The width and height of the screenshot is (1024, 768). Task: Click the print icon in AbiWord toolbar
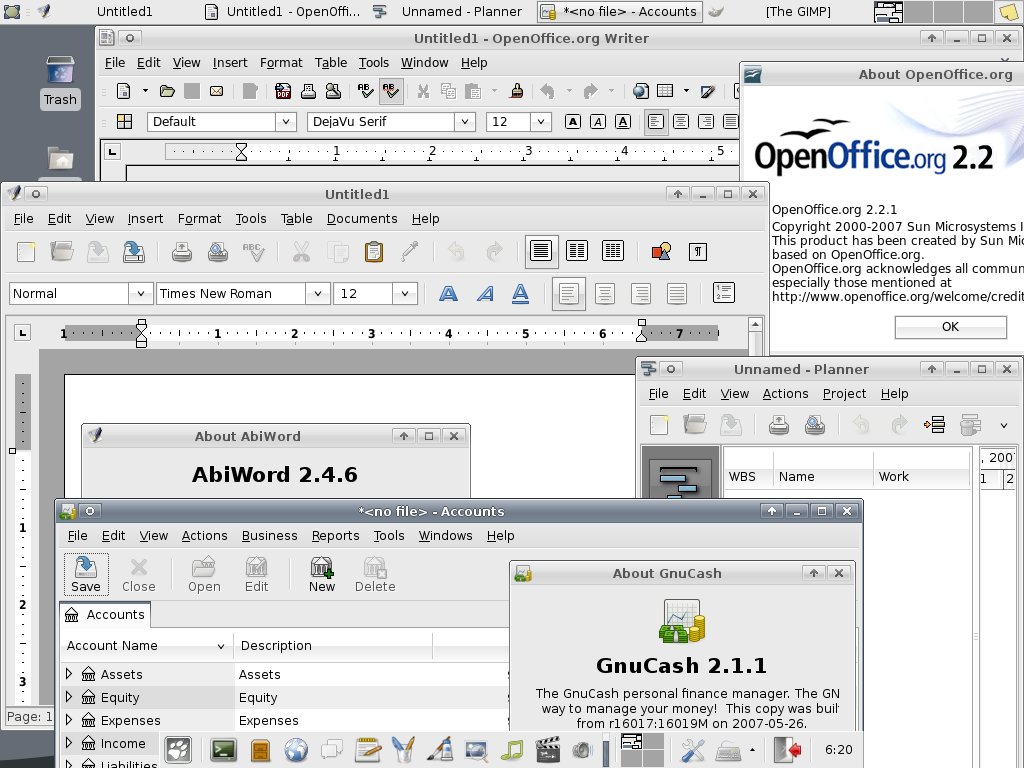[182, 251]
